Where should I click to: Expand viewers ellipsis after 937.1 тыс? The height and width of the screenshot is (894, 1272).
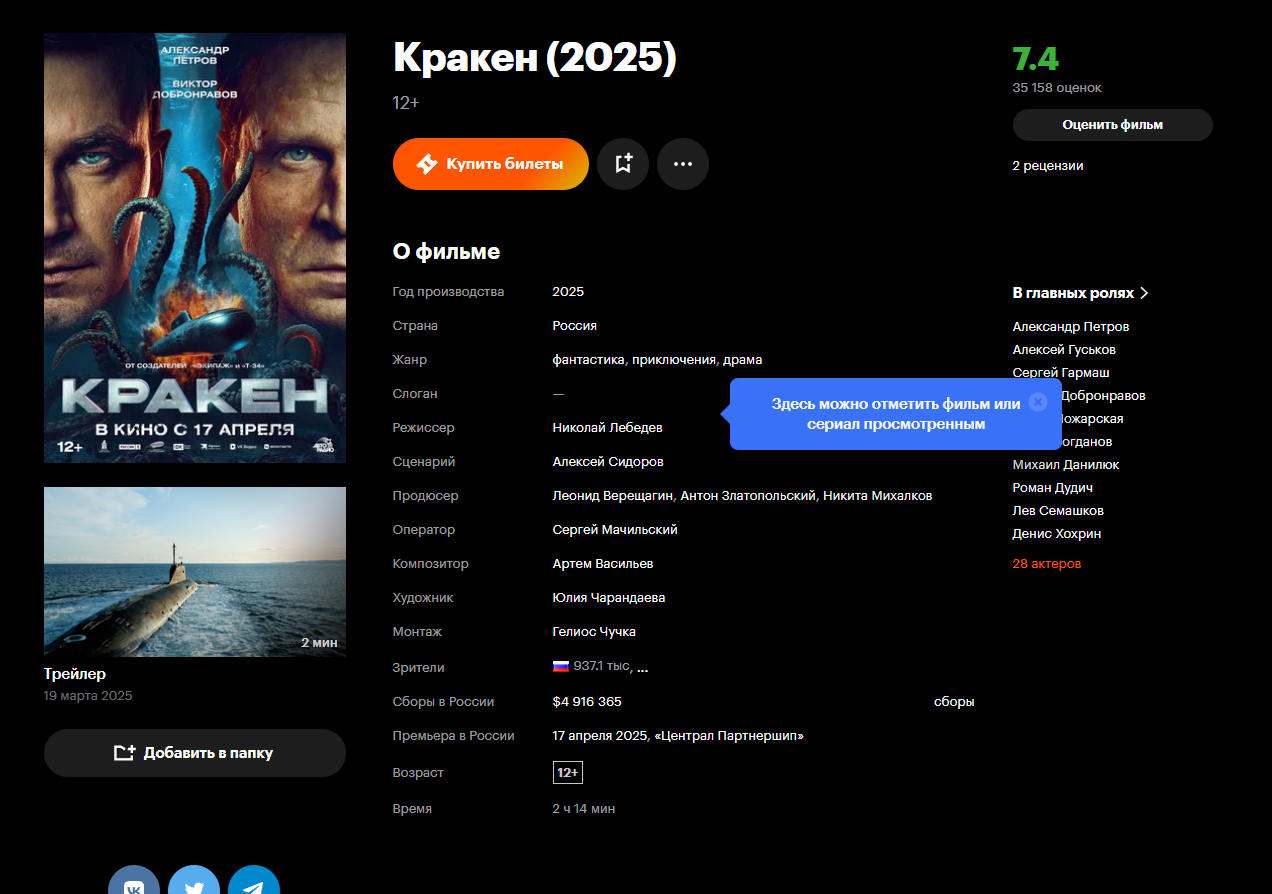pos(643,667)
